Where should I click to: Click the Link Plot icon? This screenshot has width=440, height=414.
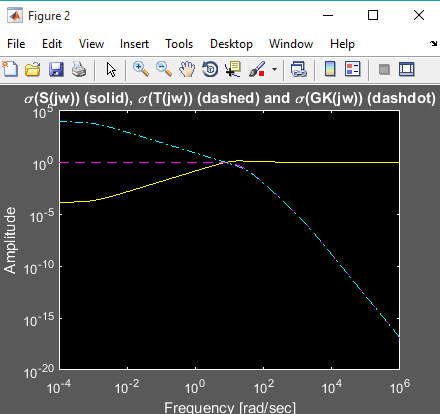[299, 69]
